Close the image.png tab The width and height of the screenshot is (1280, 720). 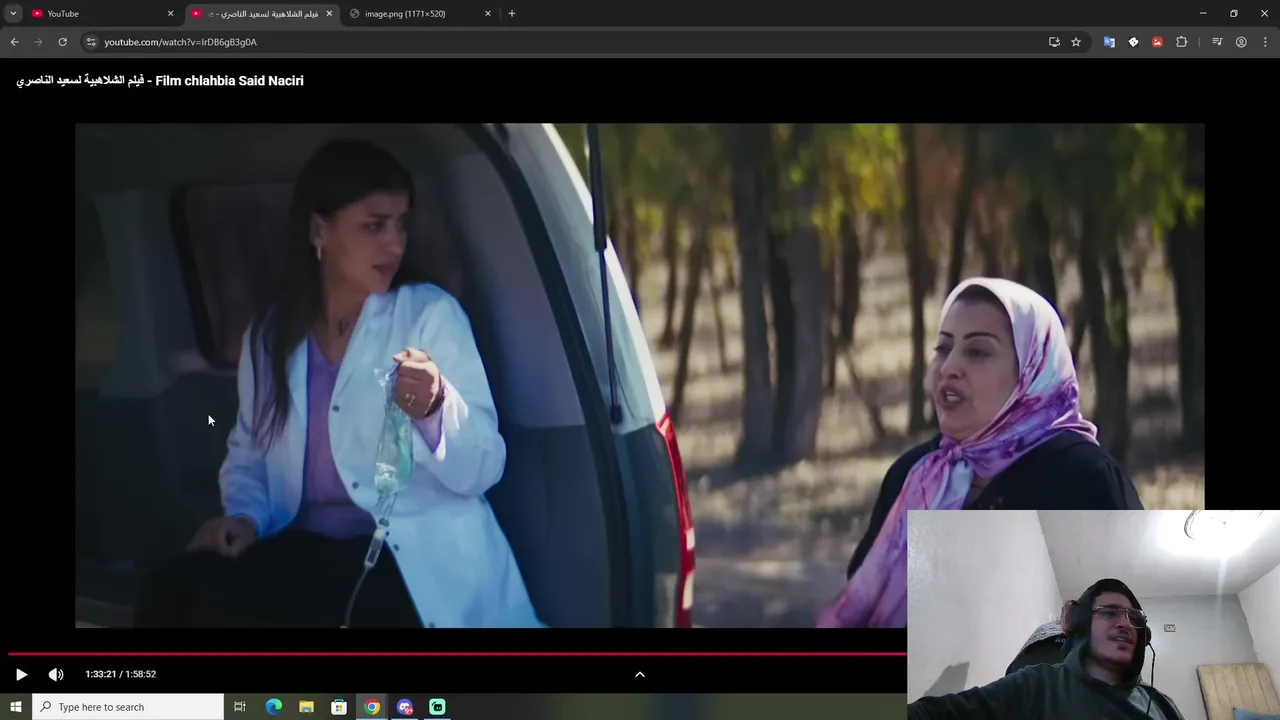(487, 13)
